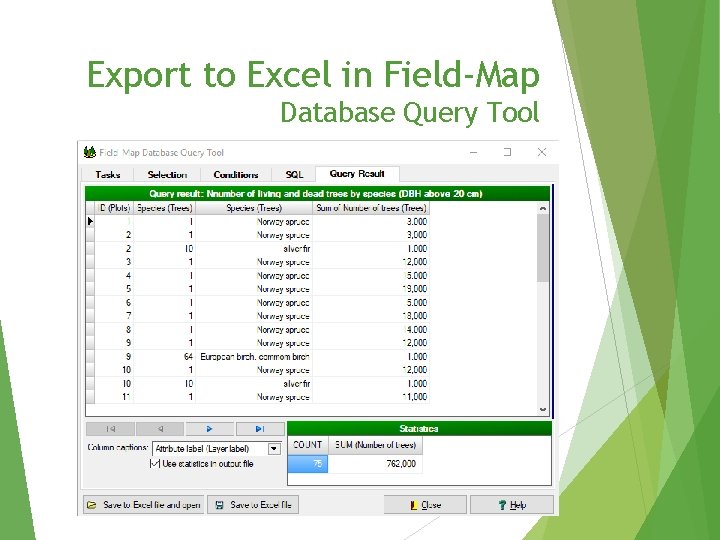Click the ID (Plots) column header
The image size is (720, 540).
tap(114, 208)
